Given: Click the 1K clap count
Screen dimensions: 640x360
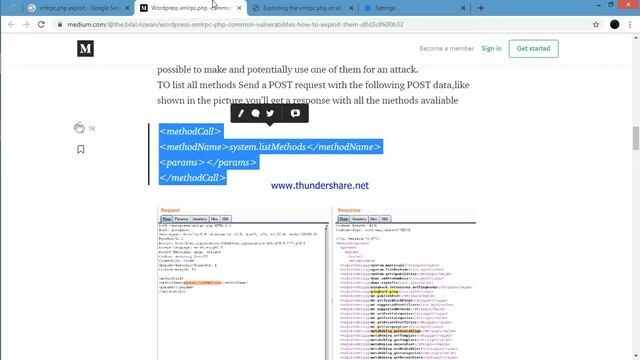Looking at the screenshot, I should coord(92,129).
